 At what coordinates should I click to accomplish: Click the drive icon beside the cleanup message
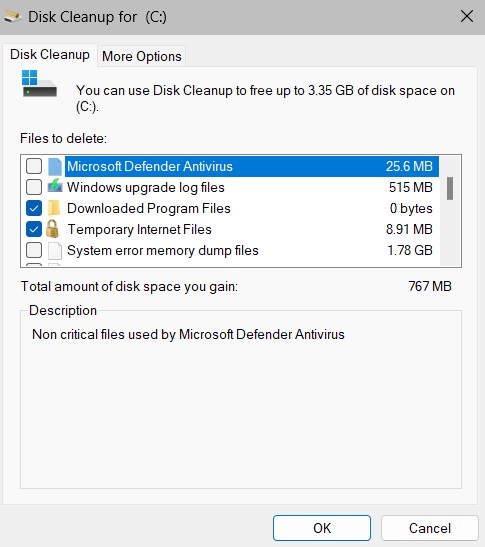(39, 84)
